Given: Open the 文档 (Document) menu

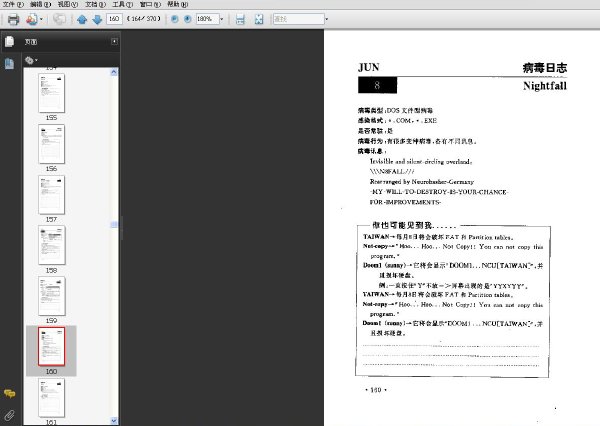Looking at the screenshot, I should pos(95,4).
